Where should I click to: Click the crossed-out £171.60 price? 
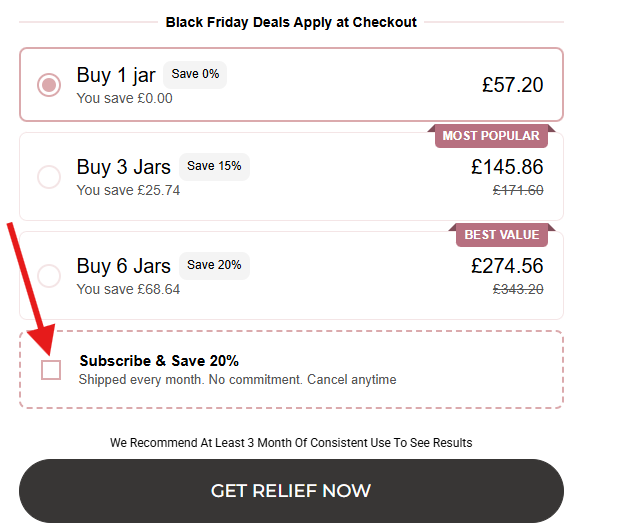[518, 190]
